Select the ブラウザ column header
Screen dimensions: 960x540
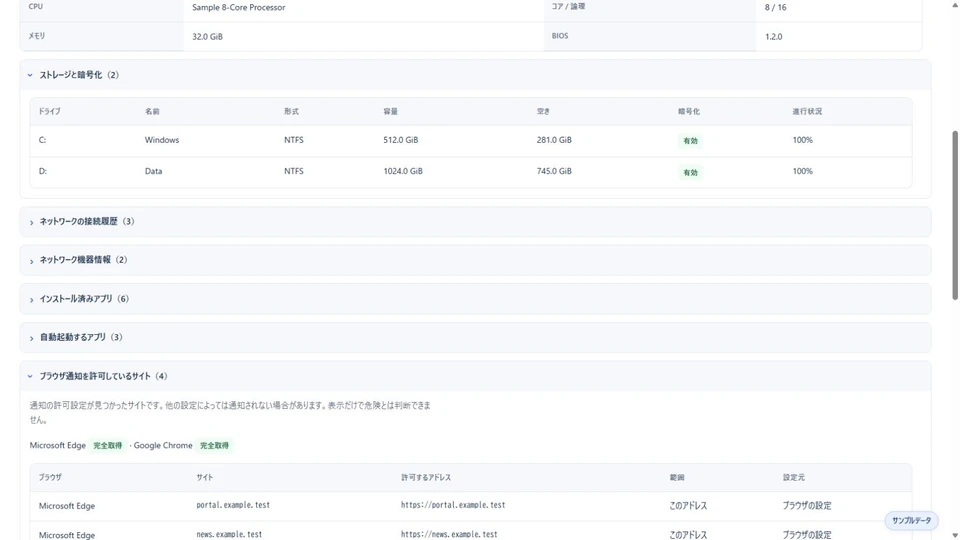(x=50, y=478)
